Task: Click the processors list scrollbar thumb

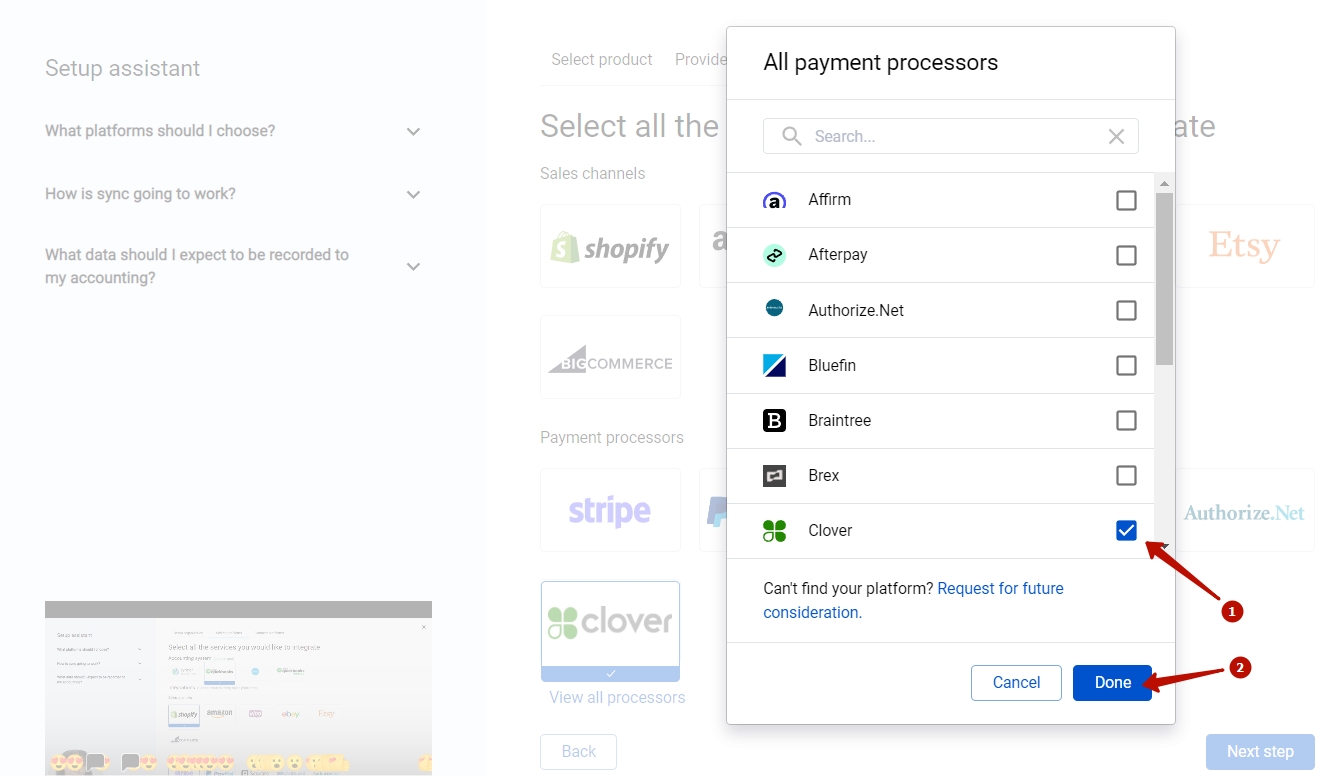Action: (1164, 279)
